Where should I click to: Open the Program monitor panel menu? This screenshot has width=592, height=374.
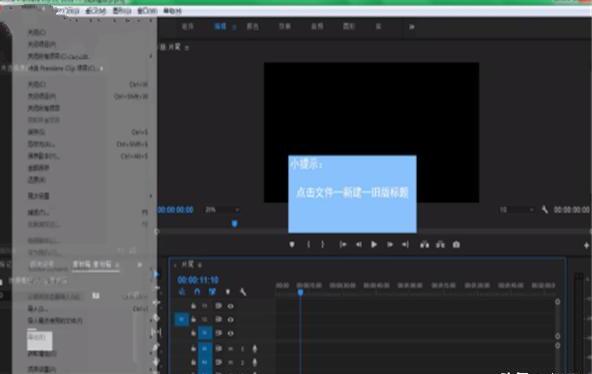[187, 48]
